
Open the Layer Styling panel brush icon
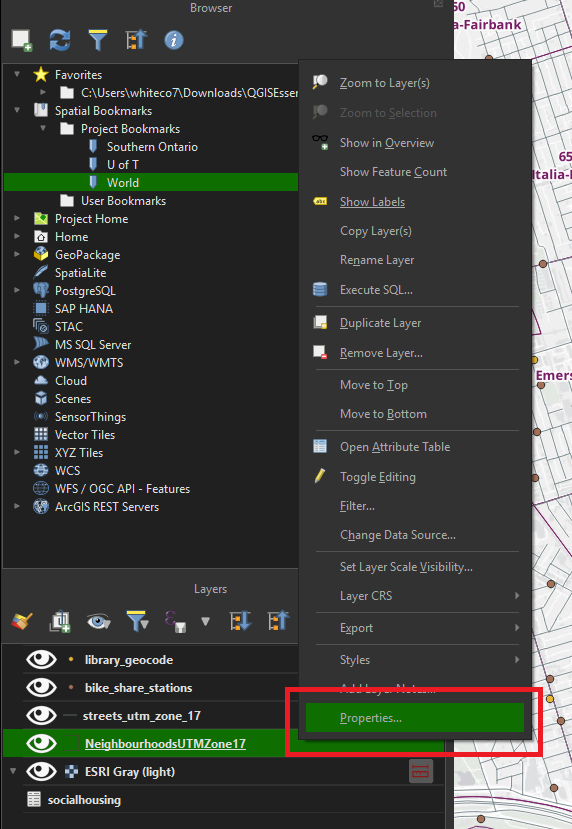(22, 621)
